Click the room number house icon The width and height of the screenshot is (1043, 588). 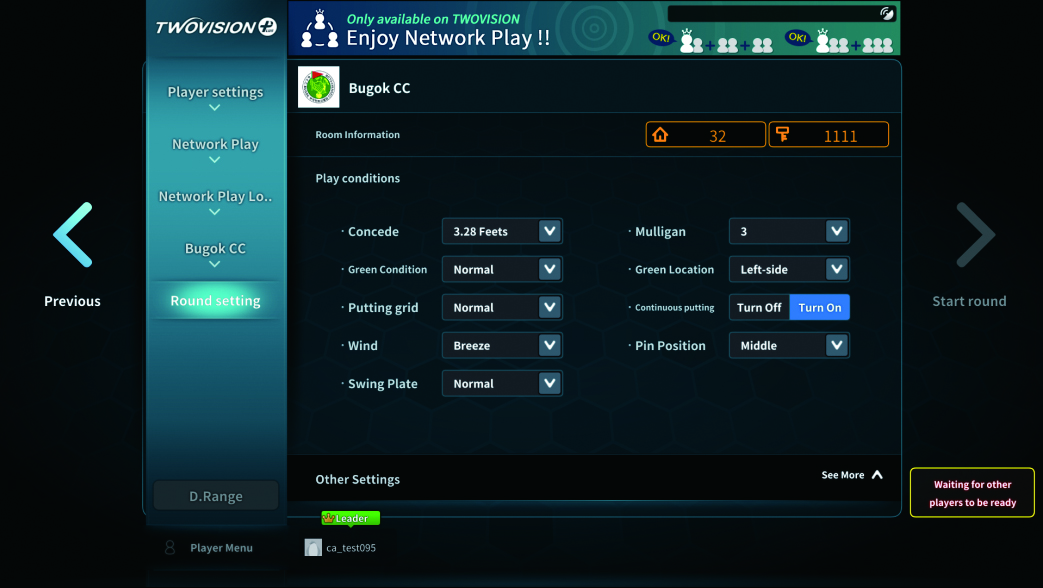[x=660, y=135]
